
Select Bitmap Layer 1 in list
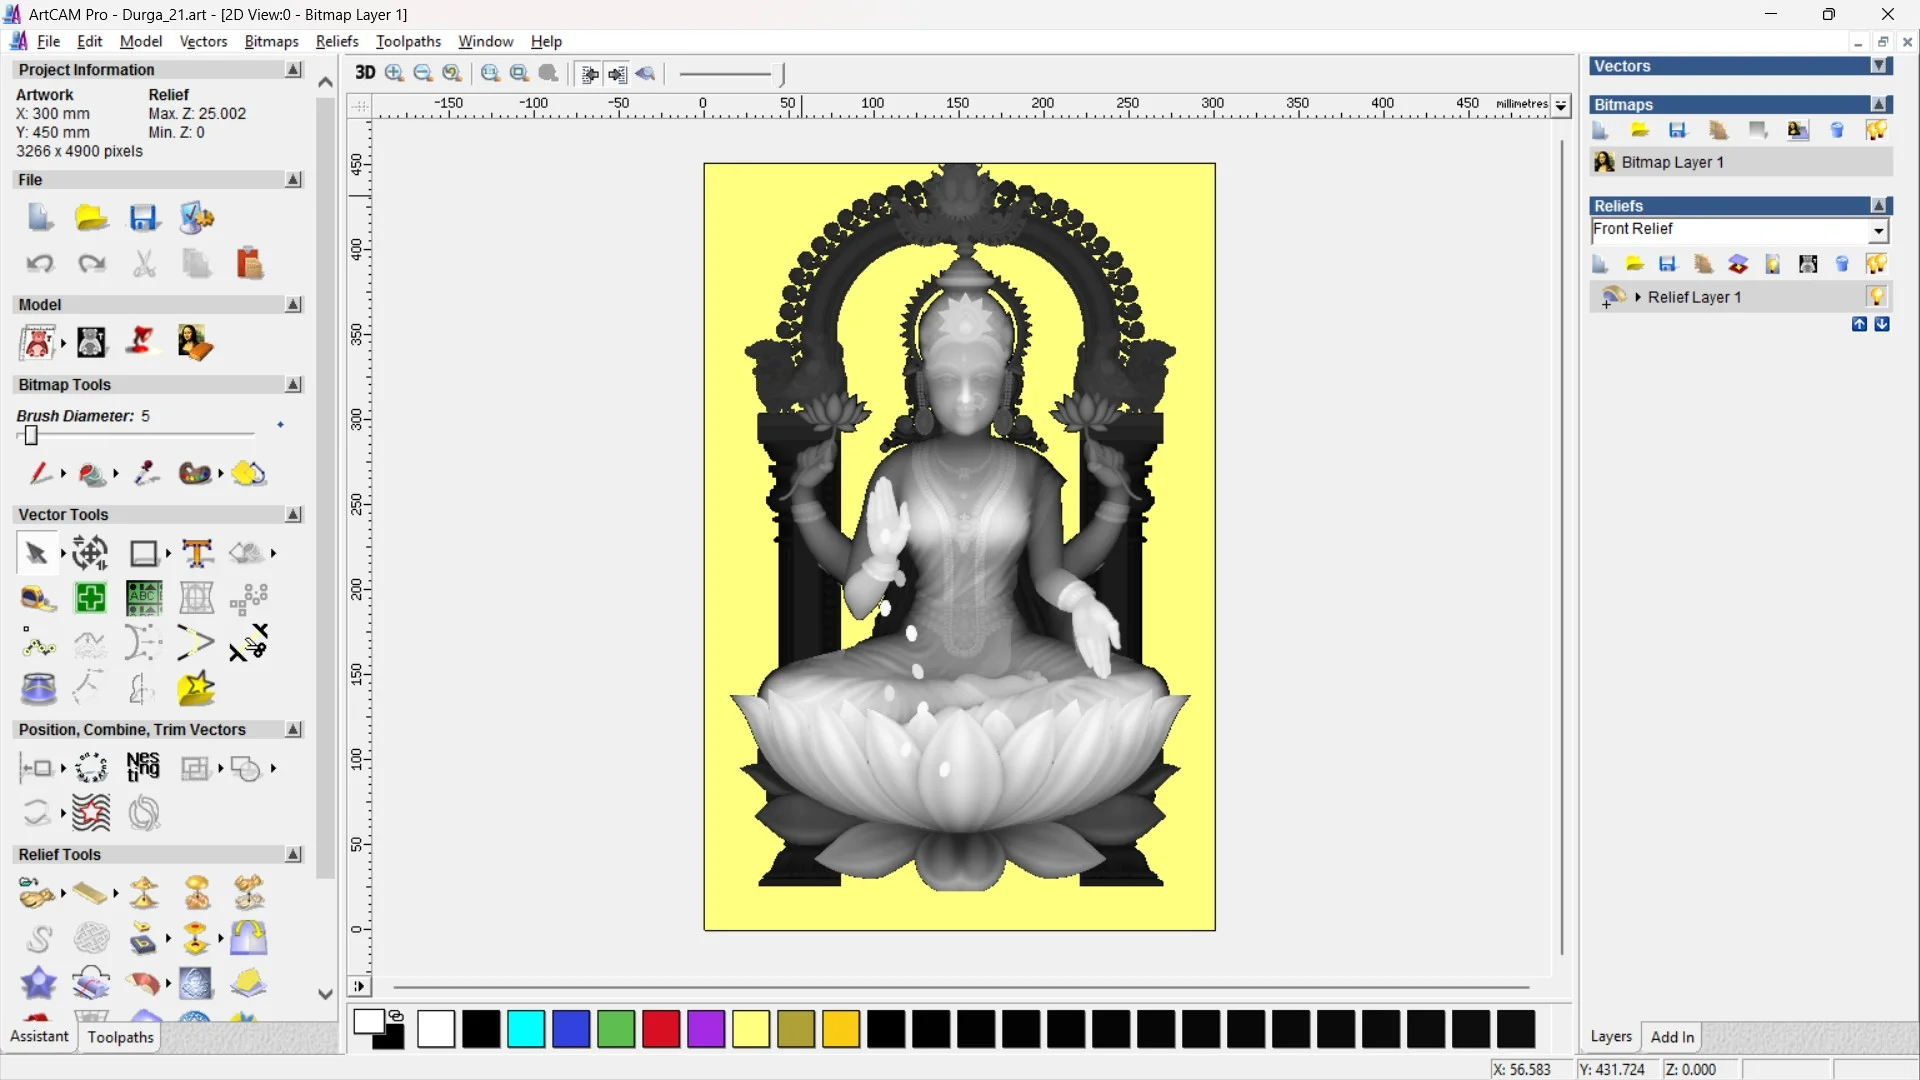1672,162
